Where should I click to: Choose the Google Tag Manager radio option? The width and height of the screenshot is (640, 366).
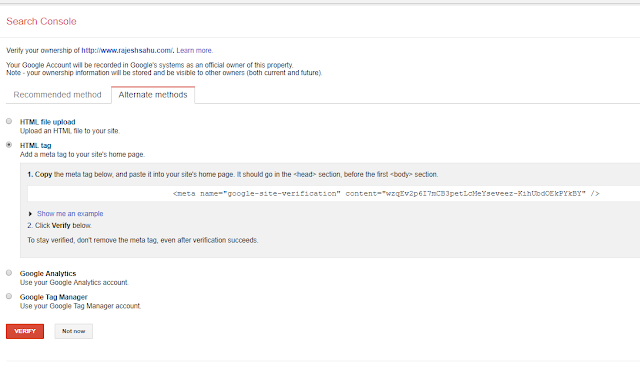[x=9, y=297]
